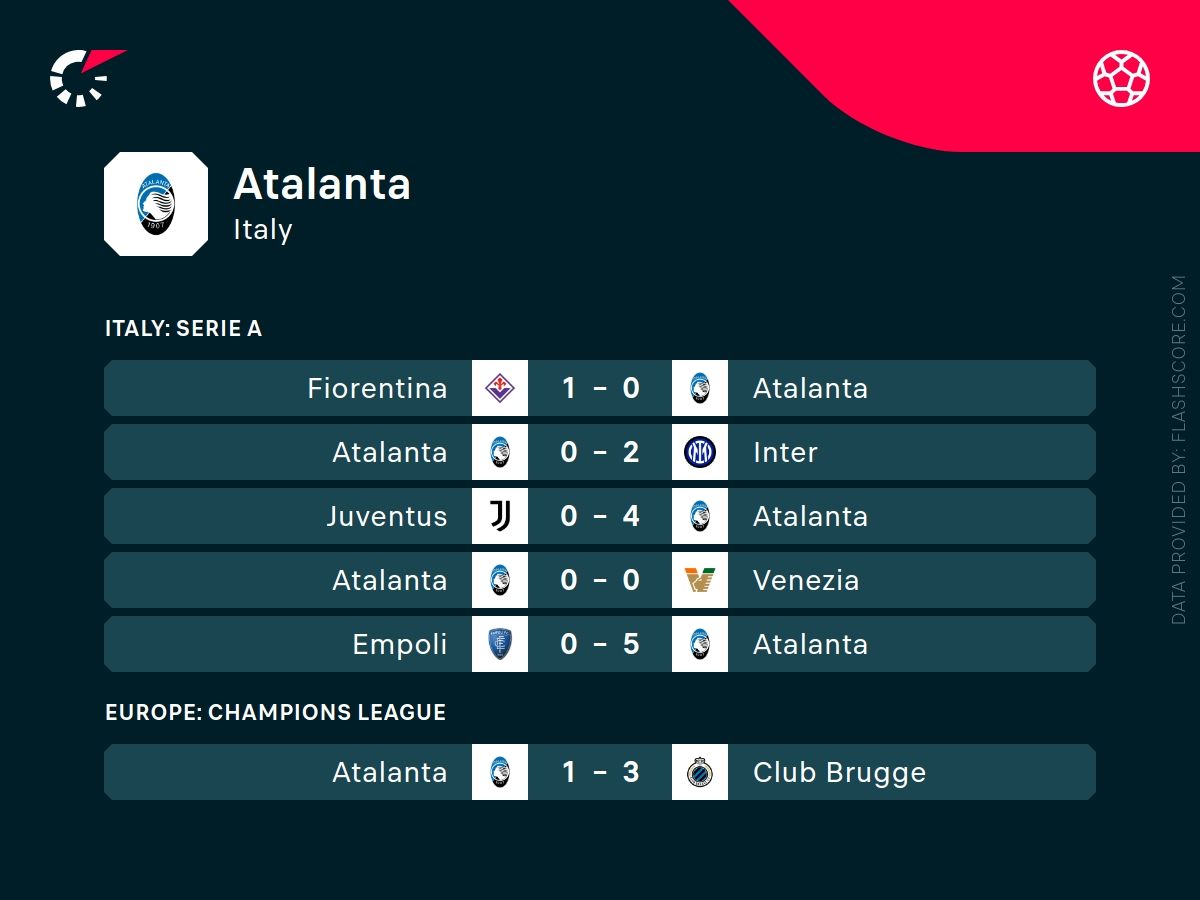The width and height of the screenshot is (1200, 900).
Task: Click the DATA PROVIDED BY: FLASHSCORE.COM text
Action: pos(1179,450)
